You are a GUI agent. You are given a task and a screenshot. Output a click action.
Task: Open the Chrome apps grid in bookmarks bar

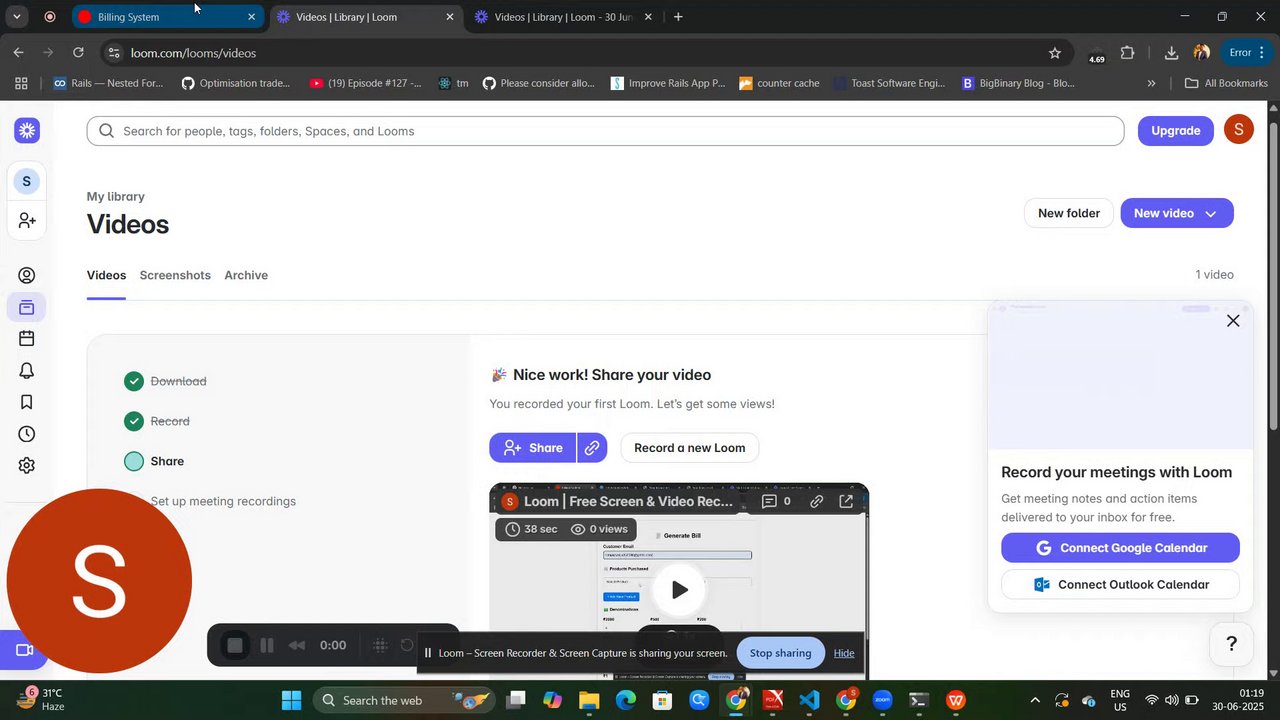tap(21, 83)
